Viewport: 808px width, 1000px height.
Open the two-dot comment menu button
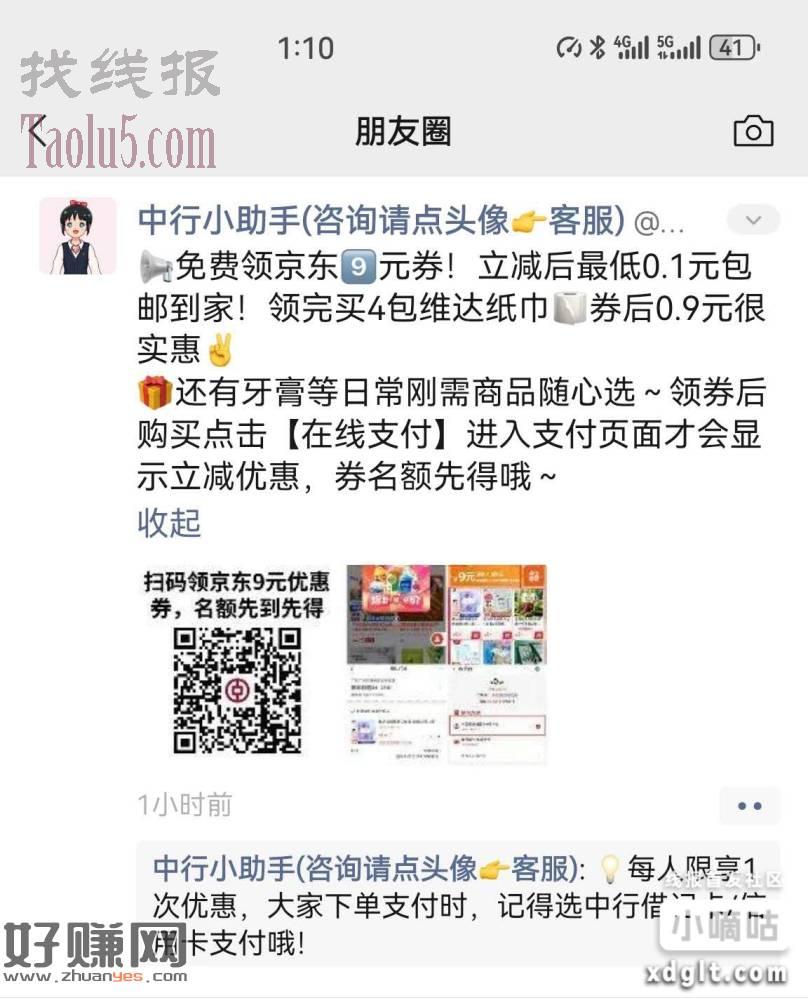pos(749,805)
